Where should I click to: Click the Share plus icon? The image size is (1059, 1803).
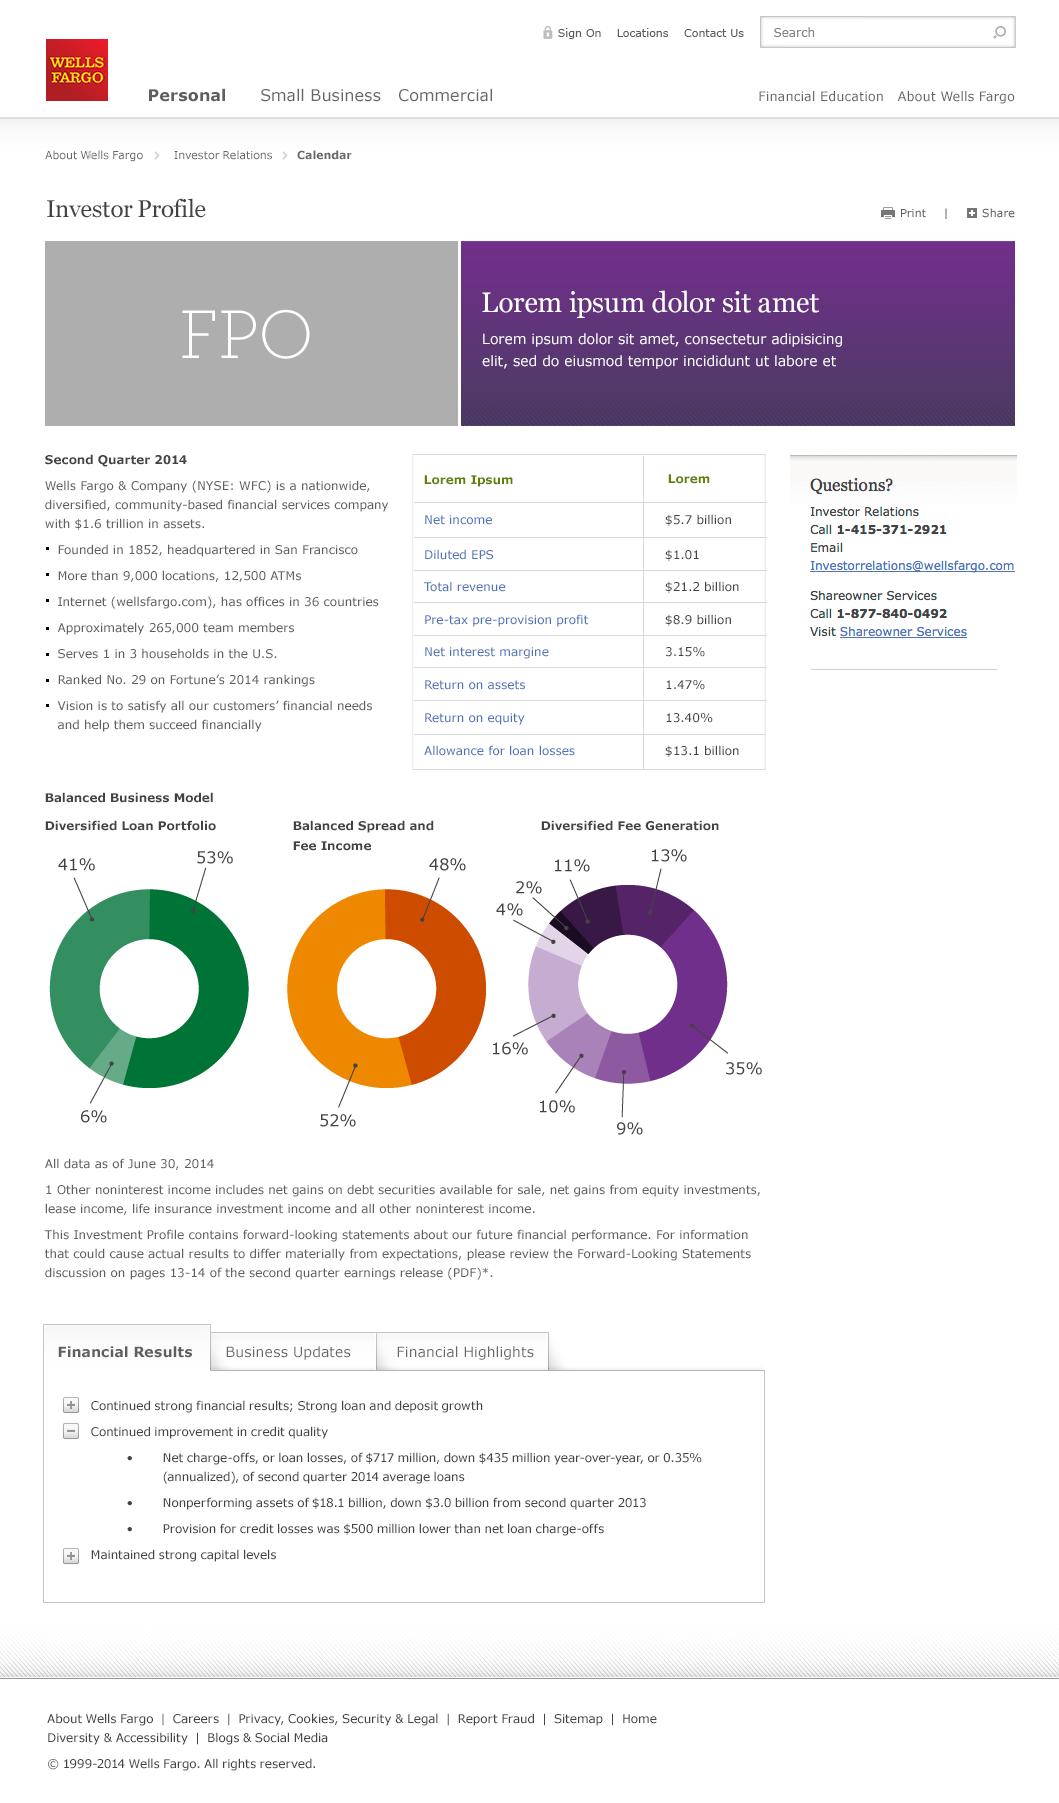972,213
